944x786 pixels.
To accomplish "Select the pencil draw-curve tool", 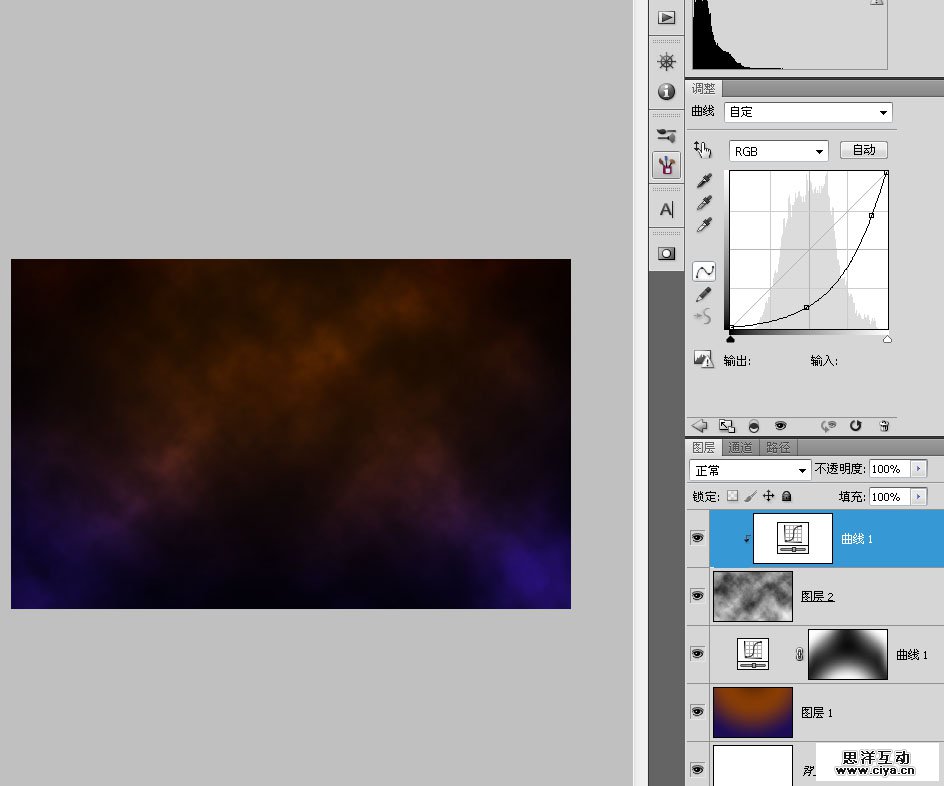I will coord(704,294).
